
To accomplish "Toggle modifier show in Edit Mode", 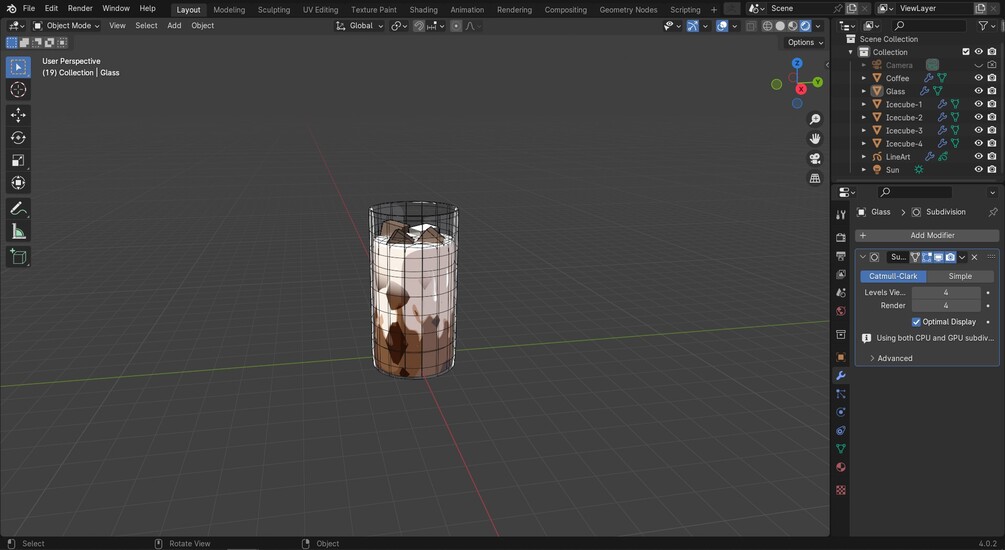I will [x=927, y=257].
